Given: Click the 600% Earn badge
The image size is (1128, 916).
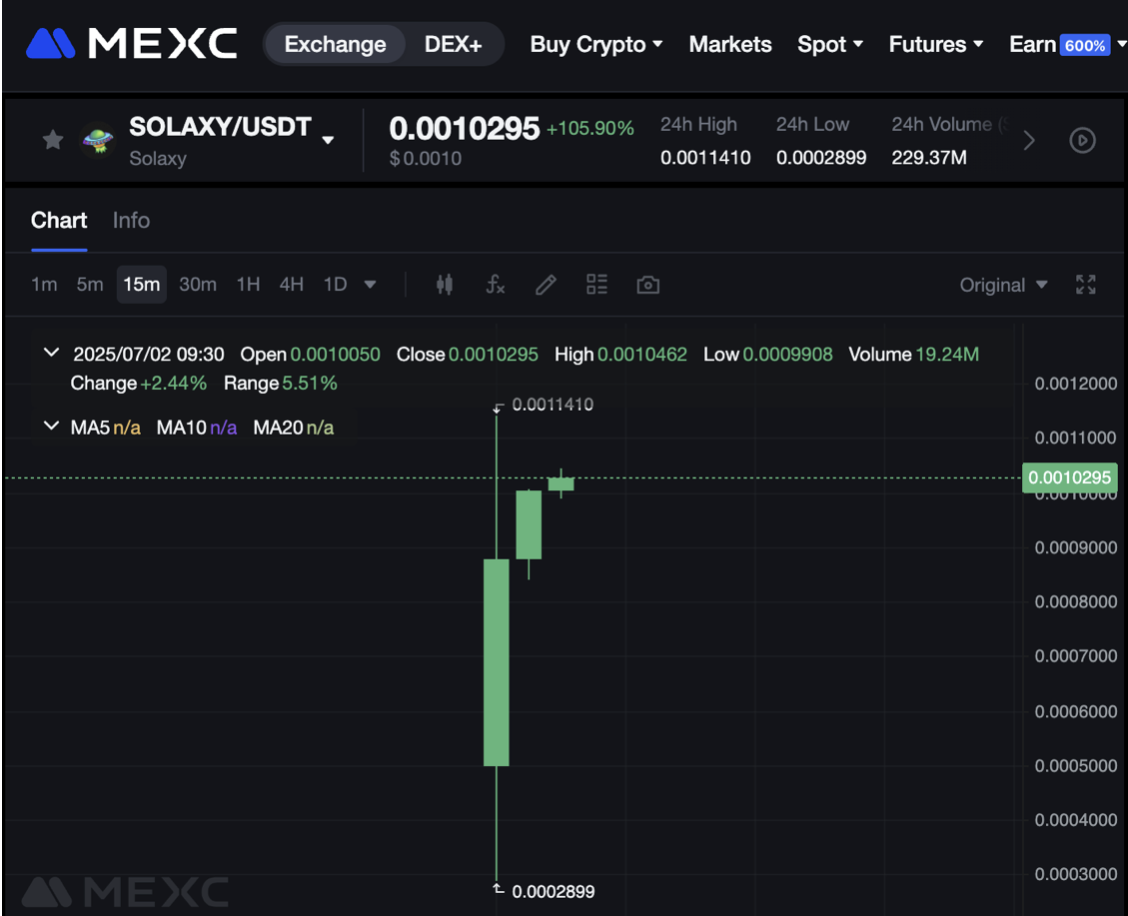Looking at the screenshot, I should pyautogui.click(x=1085, y=45).
